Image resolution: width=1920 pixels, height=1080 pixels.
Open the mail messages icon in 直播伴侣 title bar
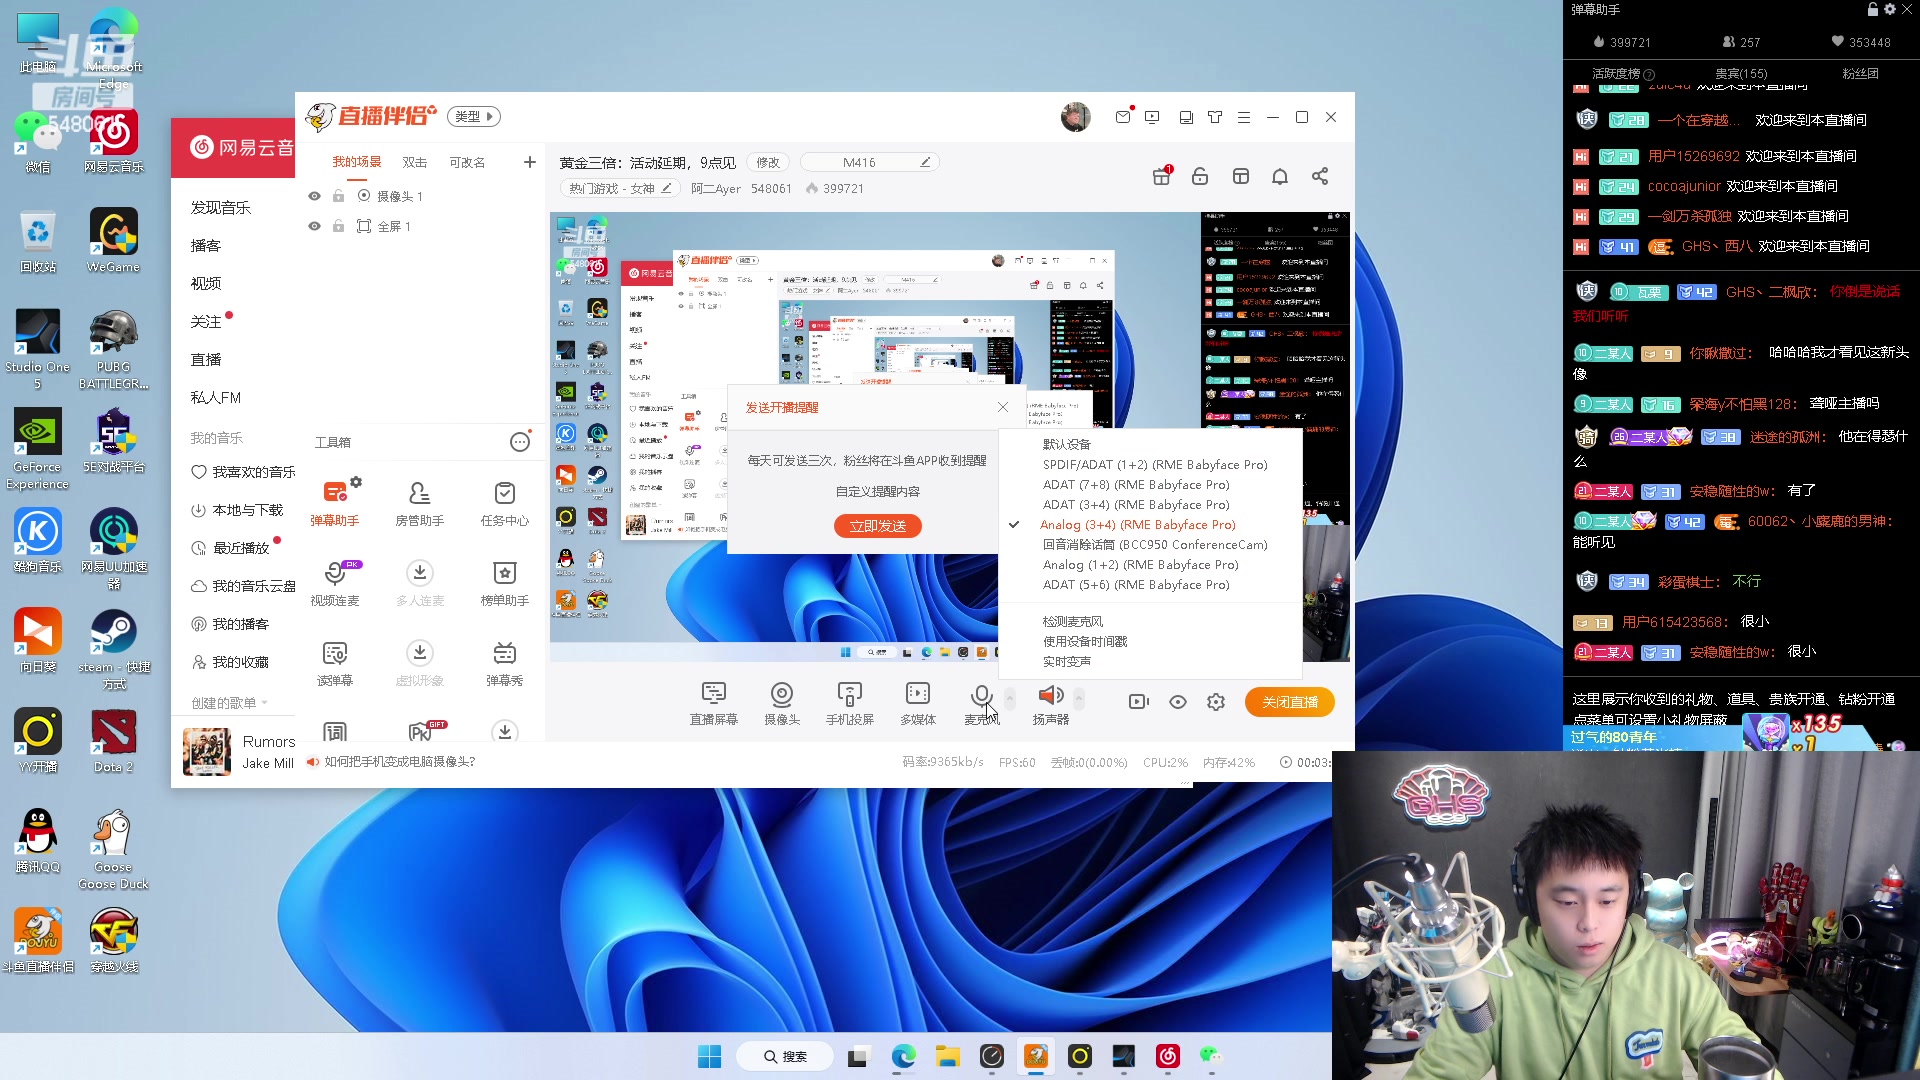click(1123, 117)
